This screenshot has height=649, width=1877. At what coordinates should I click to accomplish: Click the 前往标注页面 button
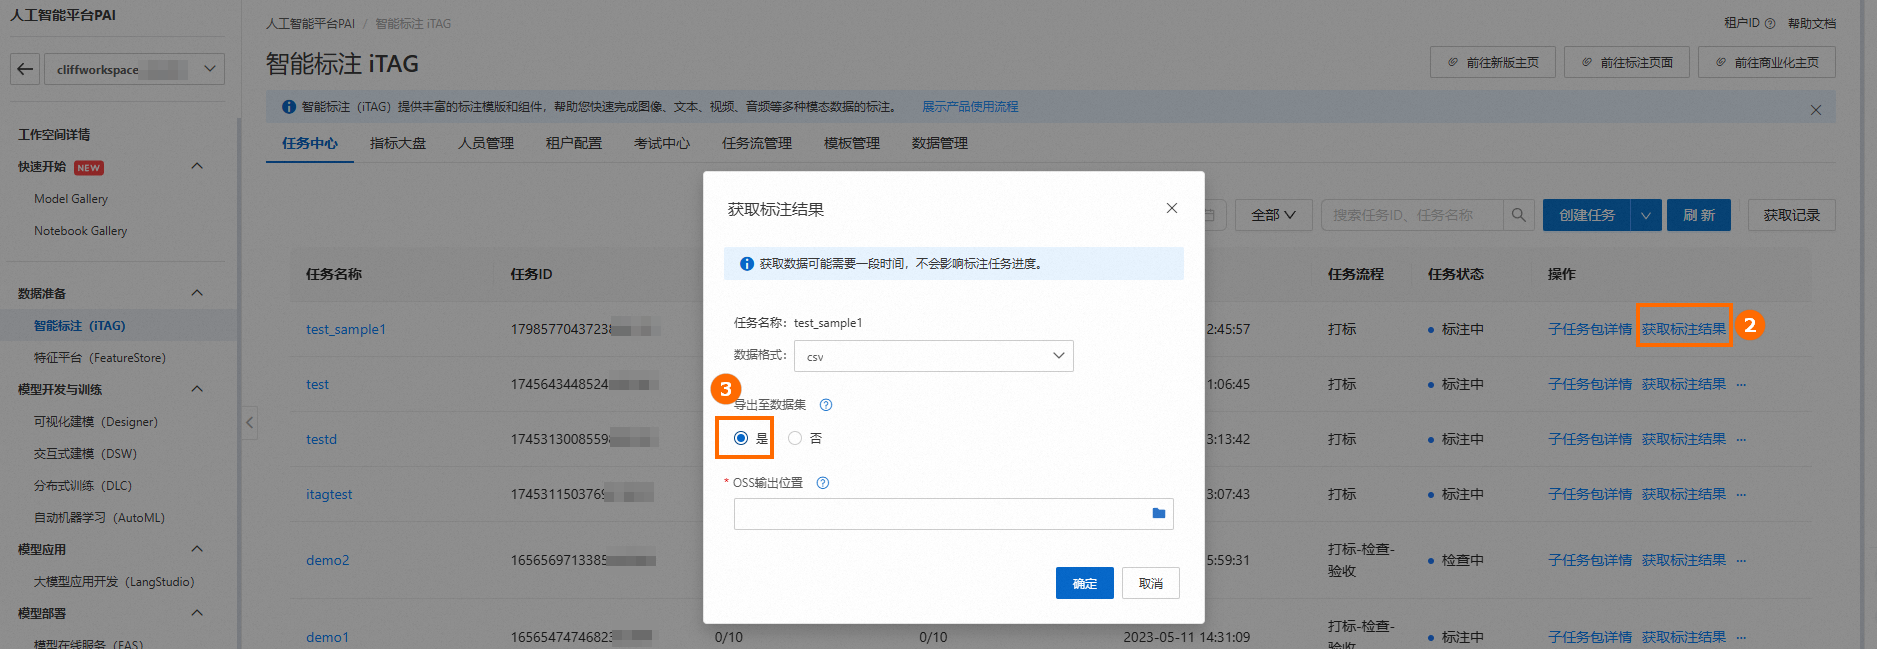(x=1627, y=62)
